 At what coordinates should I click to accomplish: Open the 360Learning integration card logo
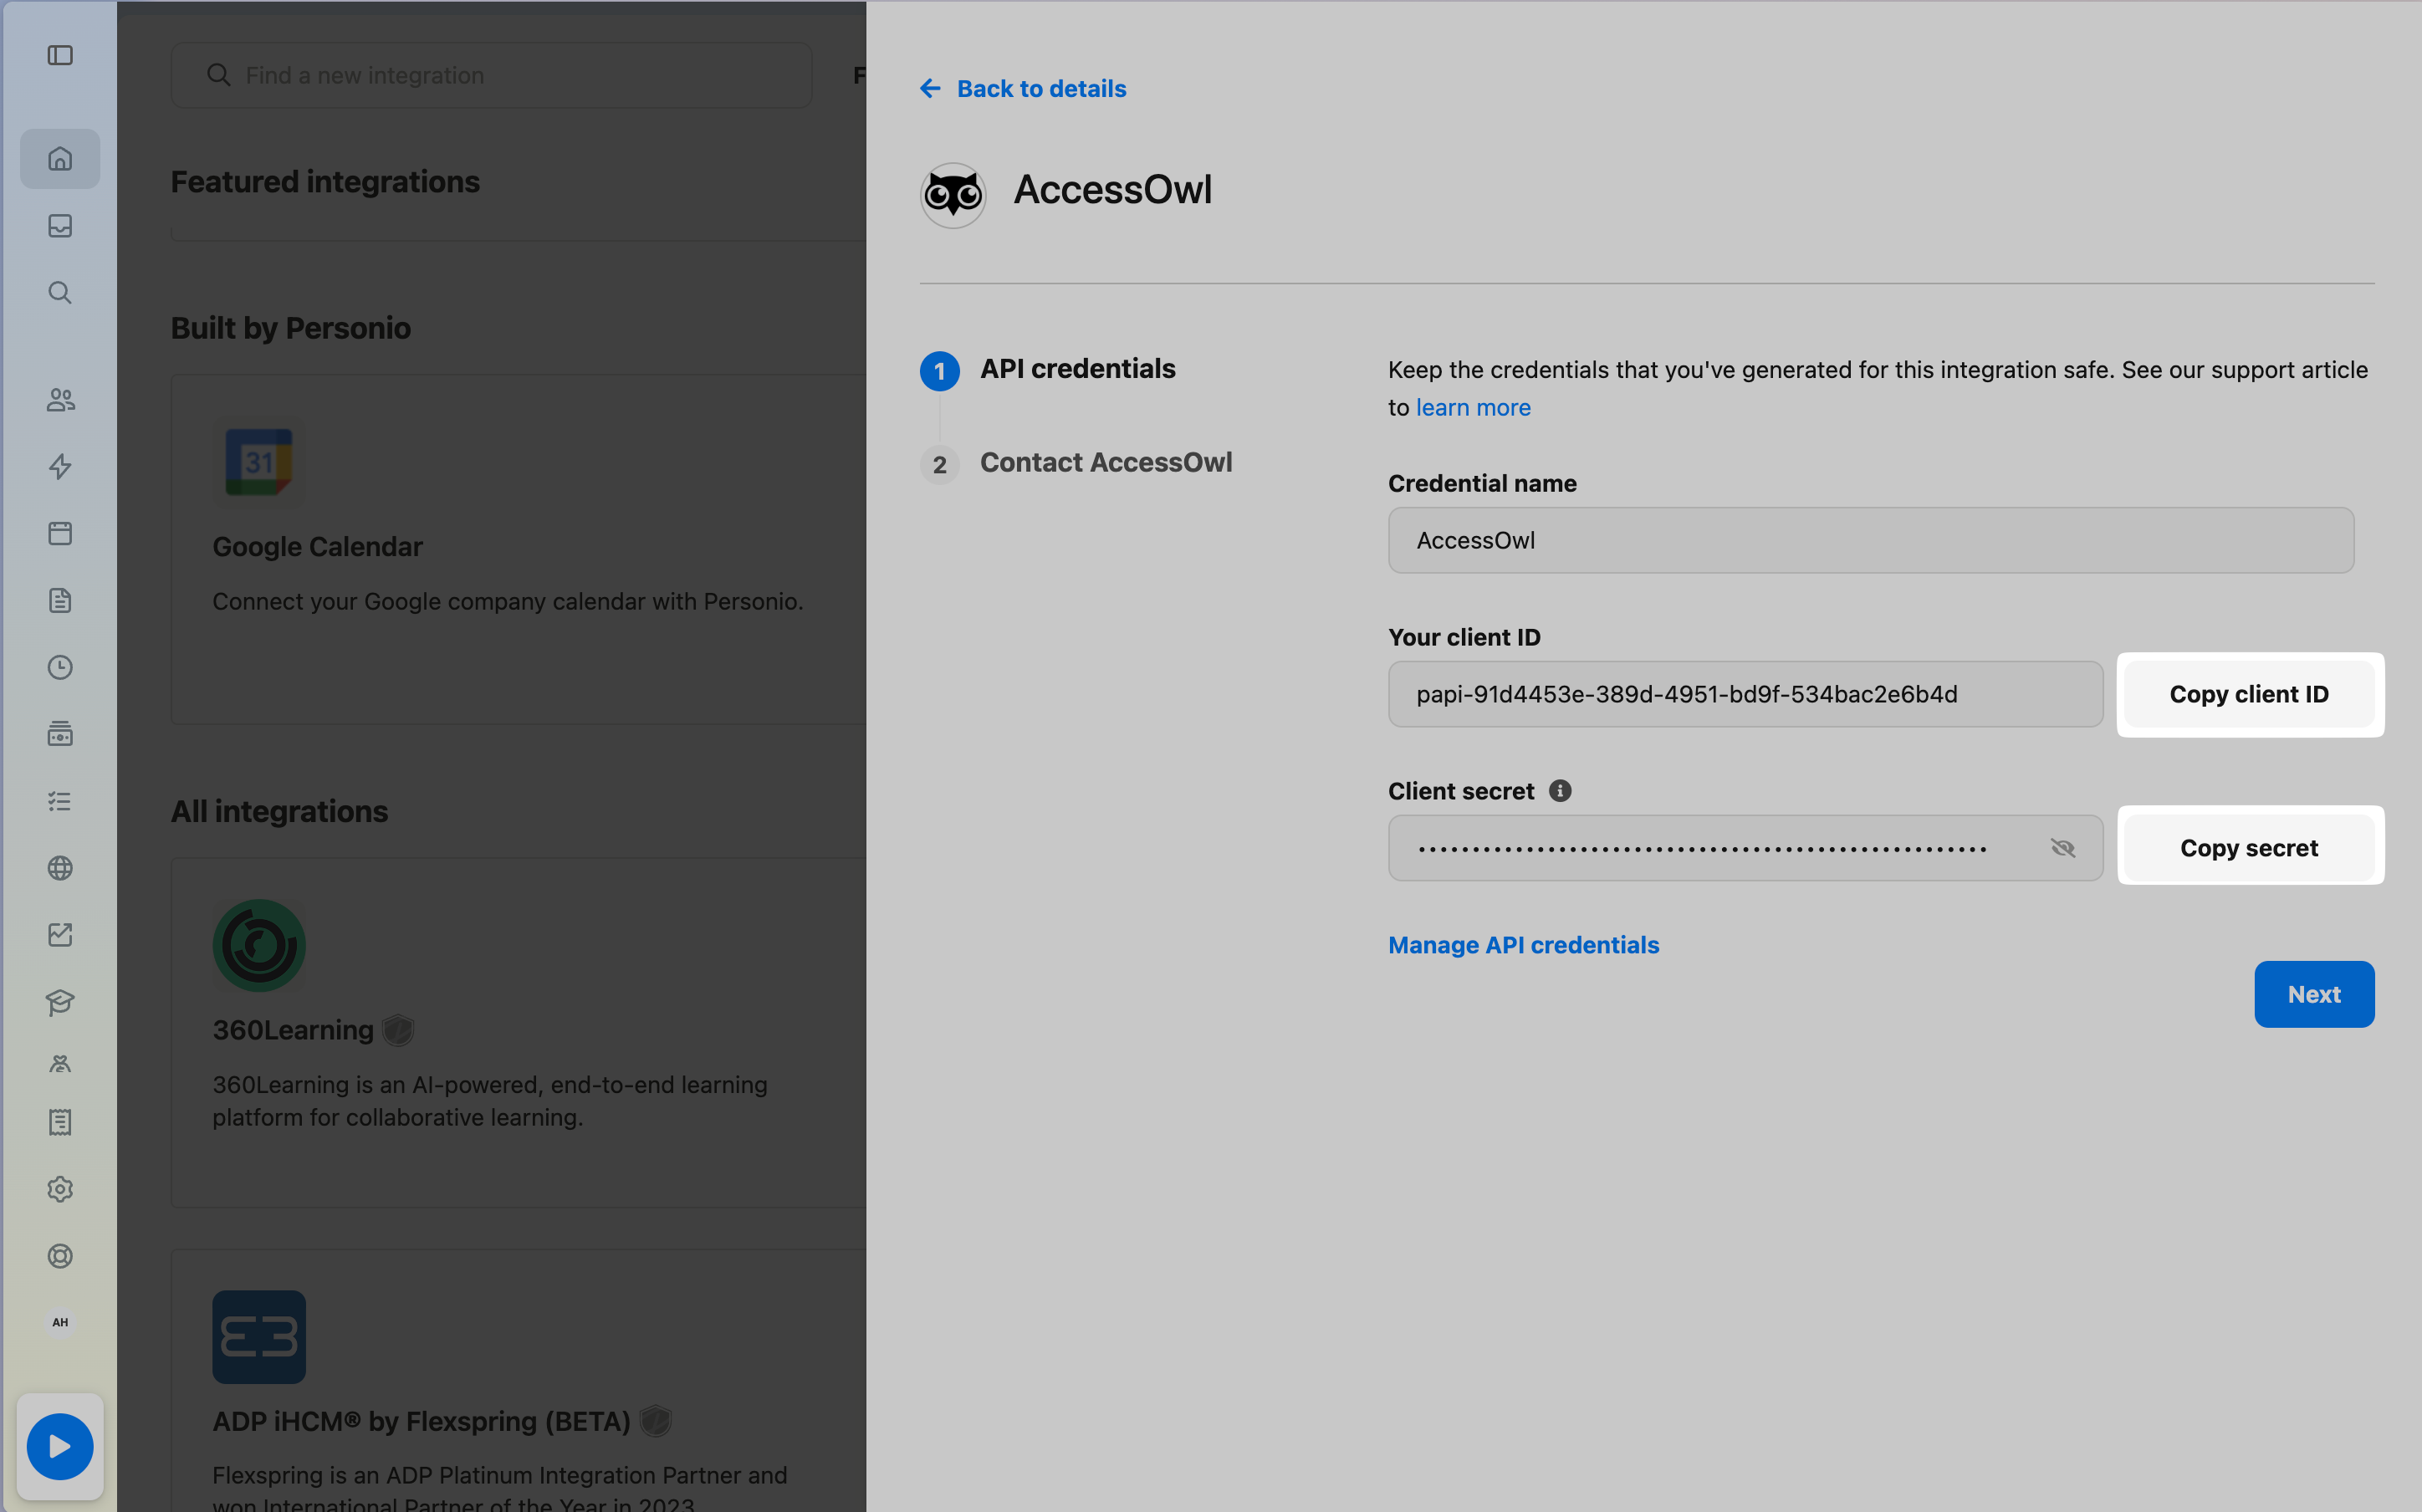[259, 946]
